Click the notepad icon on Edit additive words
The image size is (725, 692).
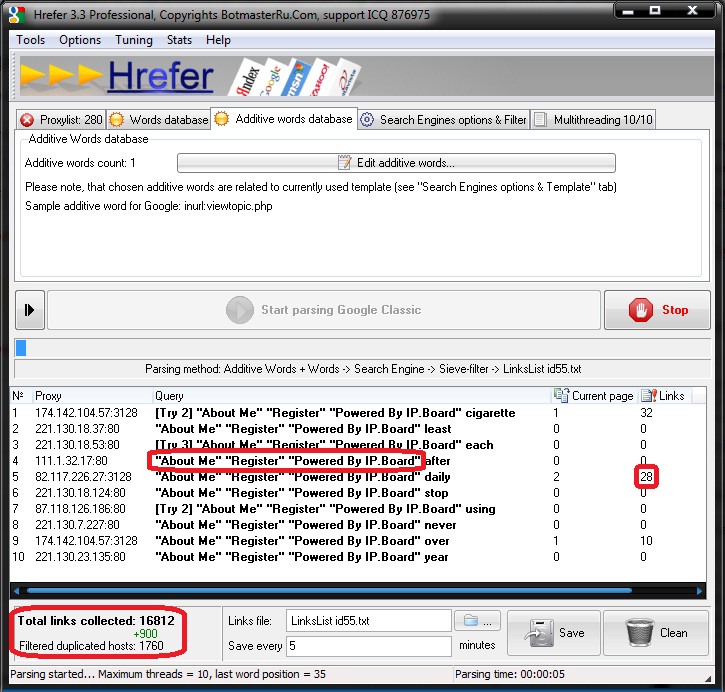(x=344, y=163)
